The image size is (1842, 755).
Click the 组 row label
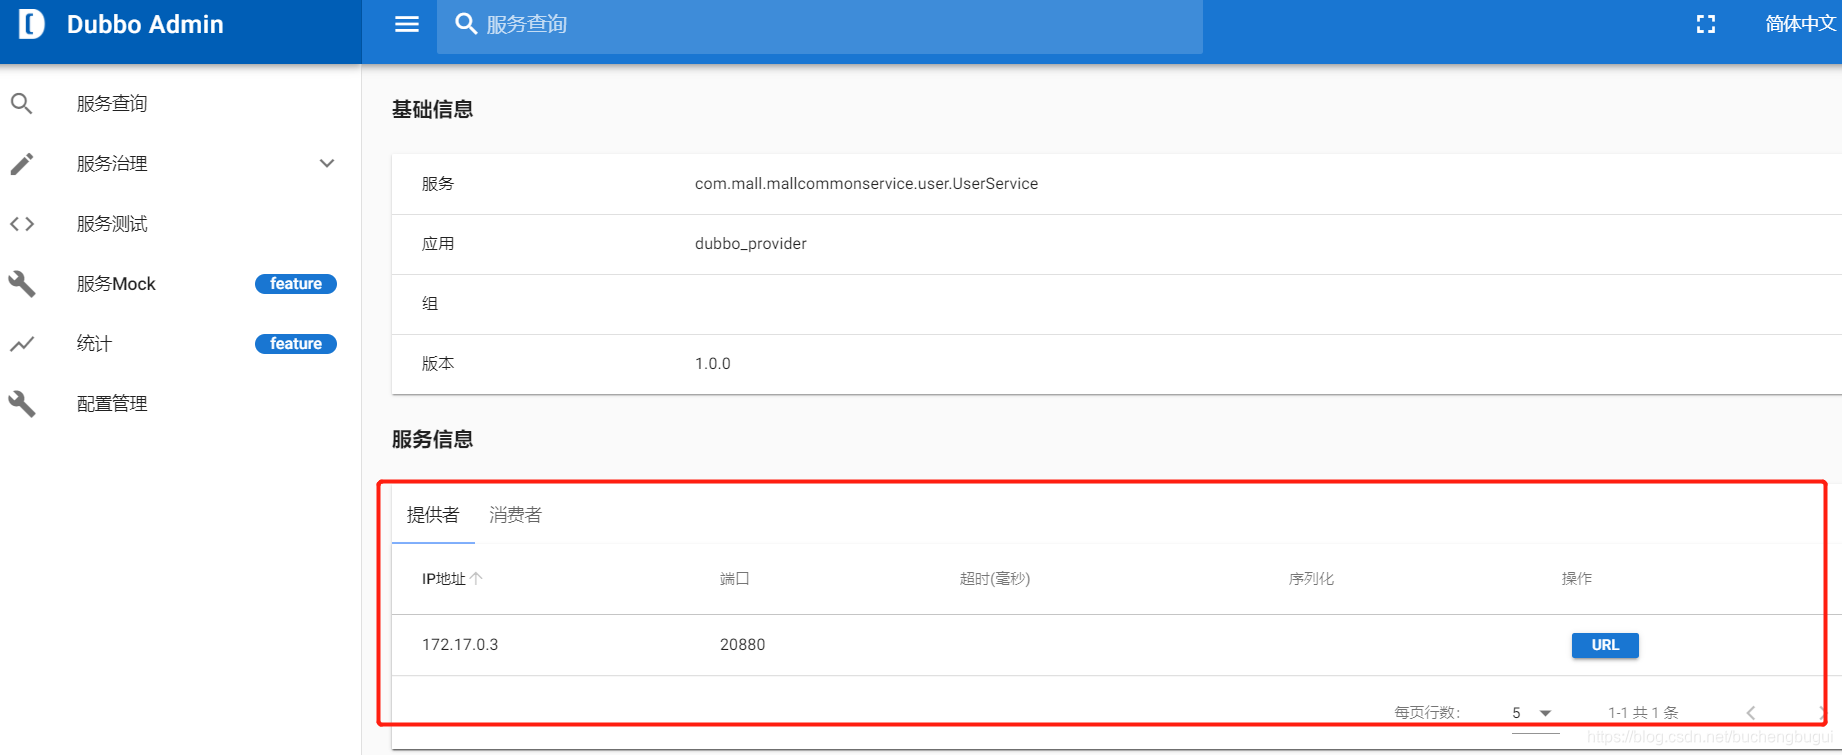point(430,304)
